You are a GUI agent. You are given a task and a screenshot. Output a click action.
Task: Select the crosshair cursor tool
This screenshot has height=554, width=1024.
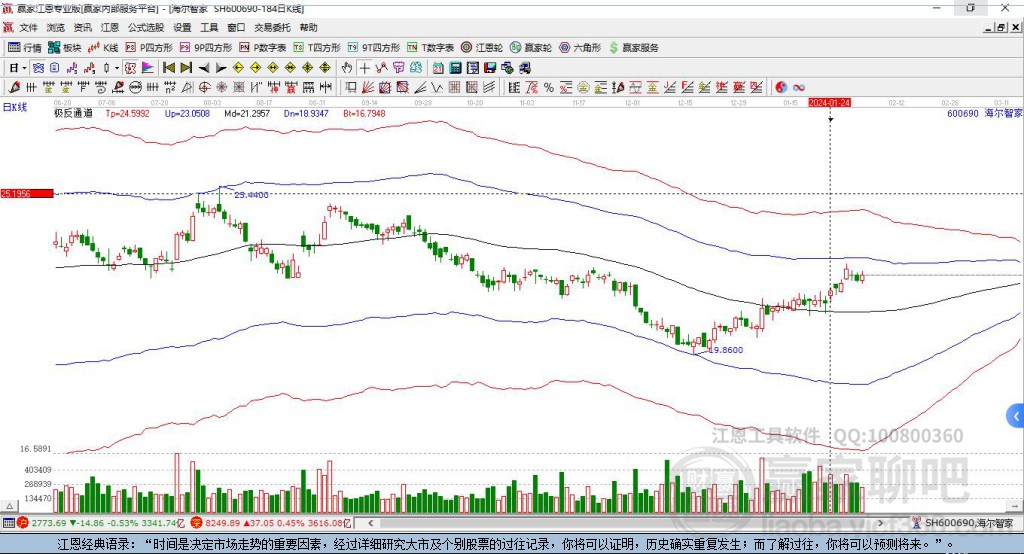(x=364, y=68)
